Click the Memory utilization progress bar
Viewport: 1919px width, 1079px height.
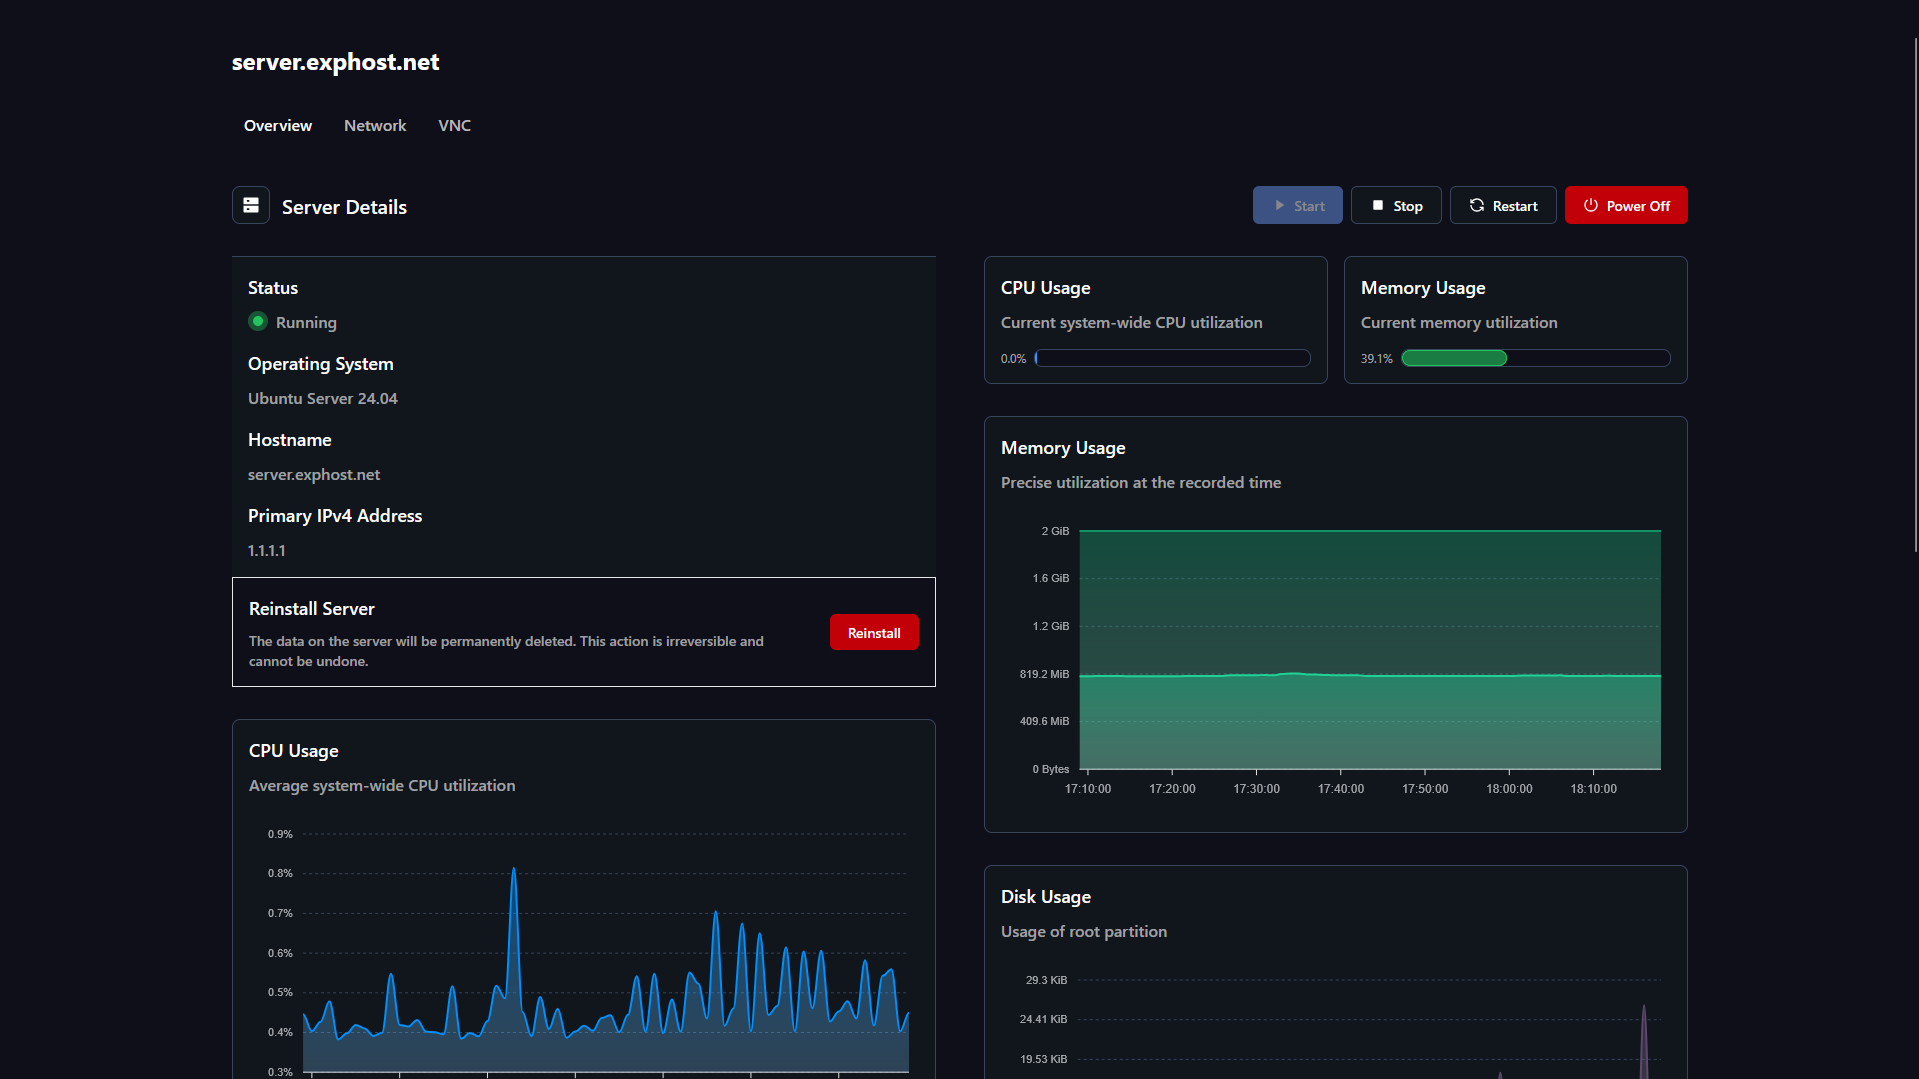tap(1535, 358)
